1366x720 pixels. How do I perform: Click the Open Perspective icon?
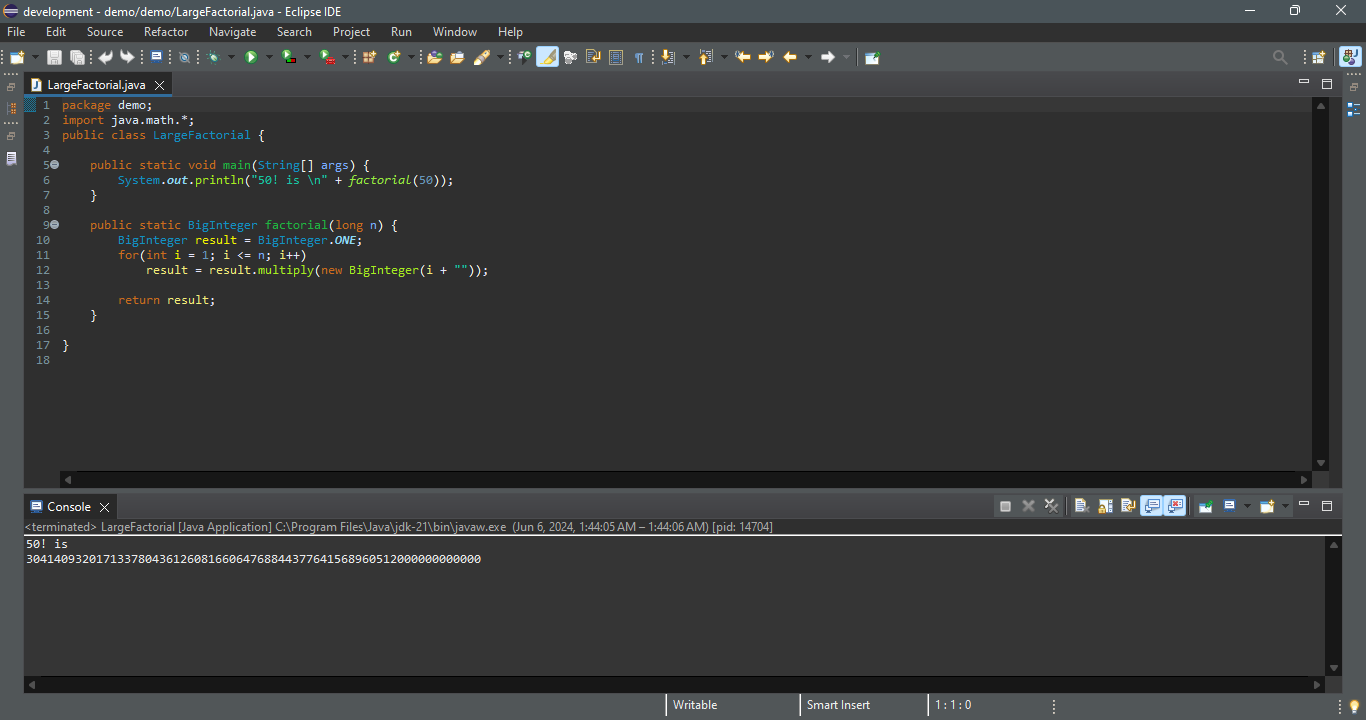pos(1318,58)
